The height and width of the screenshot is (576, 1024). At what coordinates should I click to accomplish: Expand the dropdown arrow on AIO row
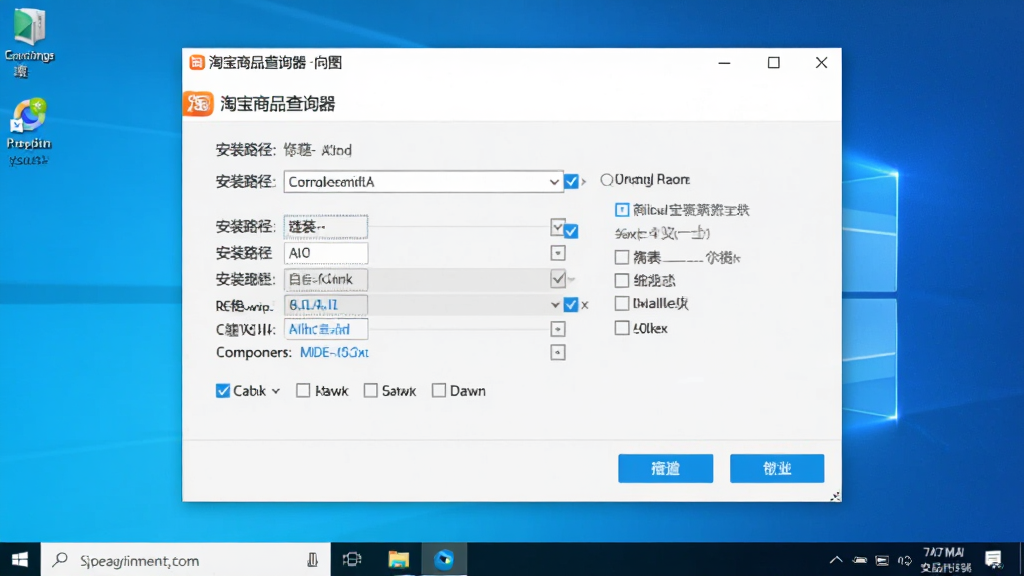coord(557,253)
